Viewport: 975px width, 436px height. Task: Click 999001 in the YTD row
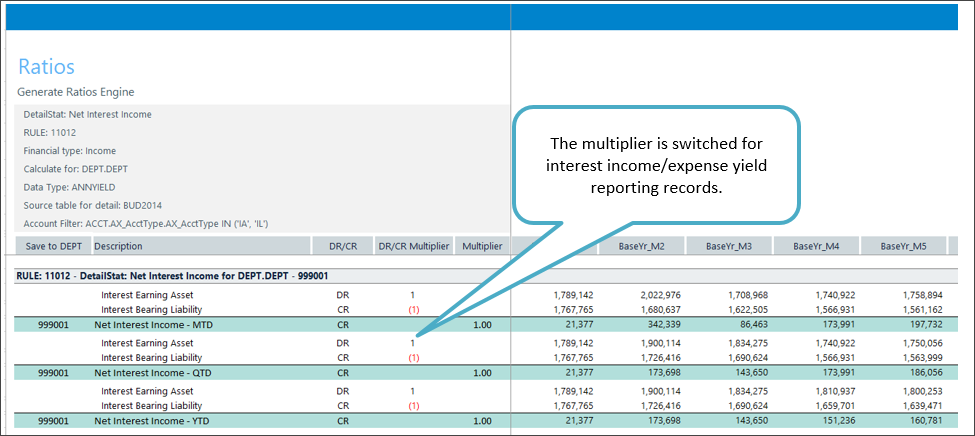[x=53, y=422]
